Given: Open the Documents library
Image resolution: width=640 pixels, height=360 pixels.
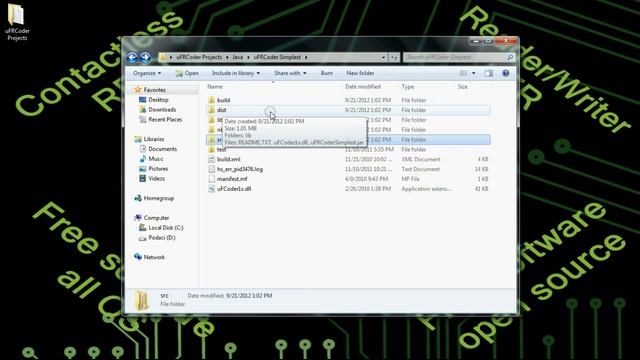Looking at the screenshot, I should click(162, 149).
